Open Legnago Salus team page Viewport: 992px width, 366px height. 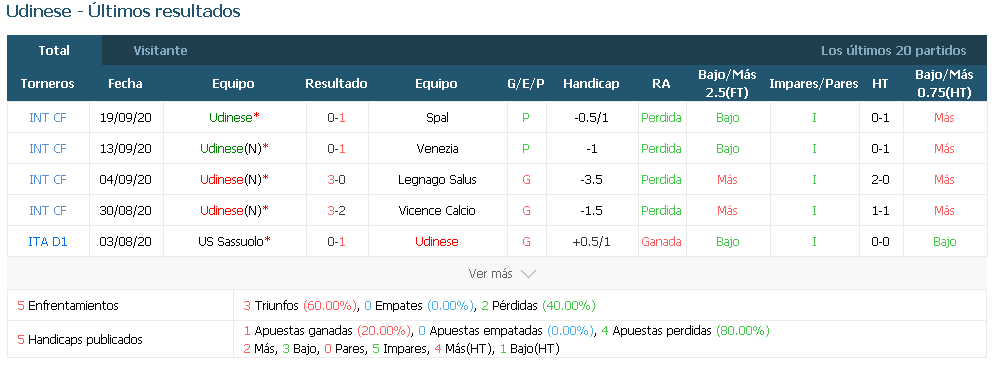(x=437, y=180)
